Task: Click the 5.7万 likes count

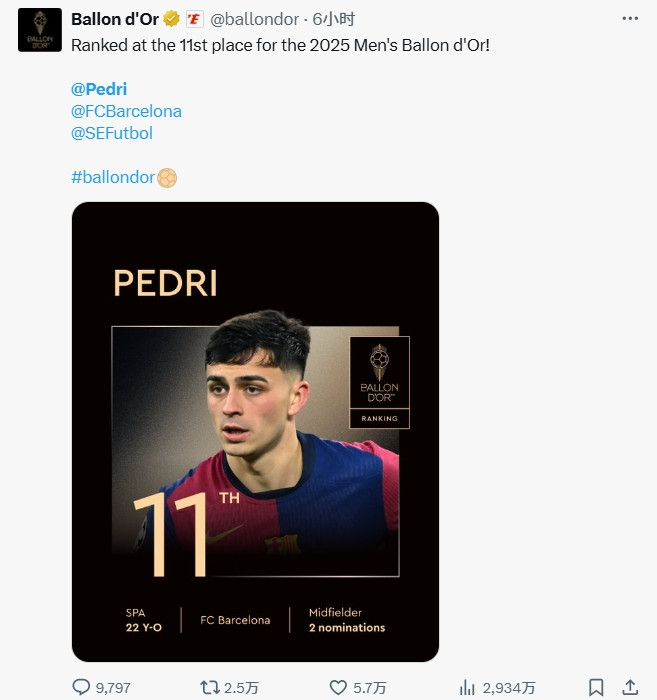Action: point(370,688)
